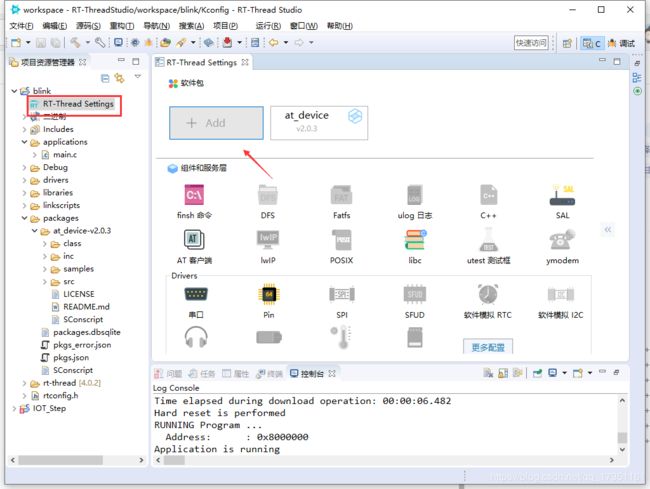Select the AT client component icon
Viewport: 650px width, 489px height.
pos(194,240)
